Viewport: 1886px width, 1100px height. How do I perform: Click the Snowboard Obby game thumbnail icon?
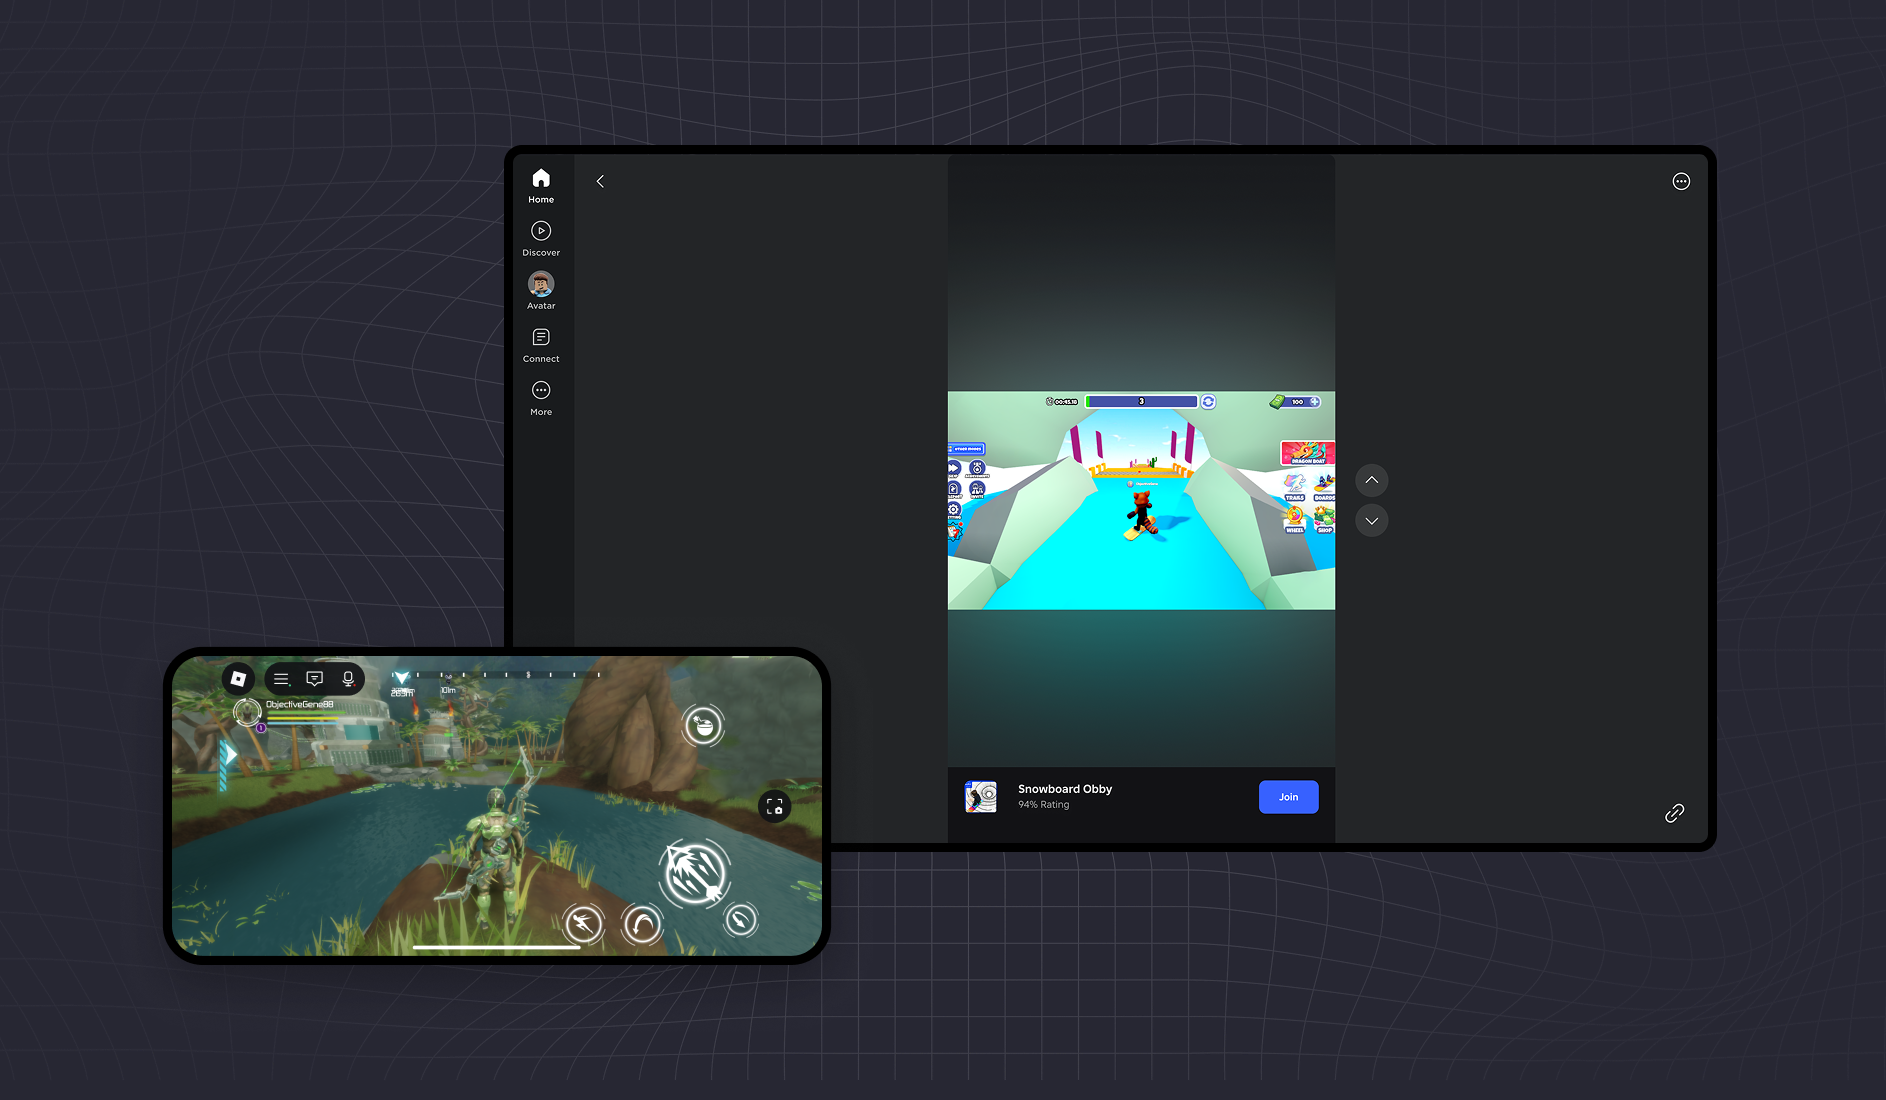pos(981,797)
